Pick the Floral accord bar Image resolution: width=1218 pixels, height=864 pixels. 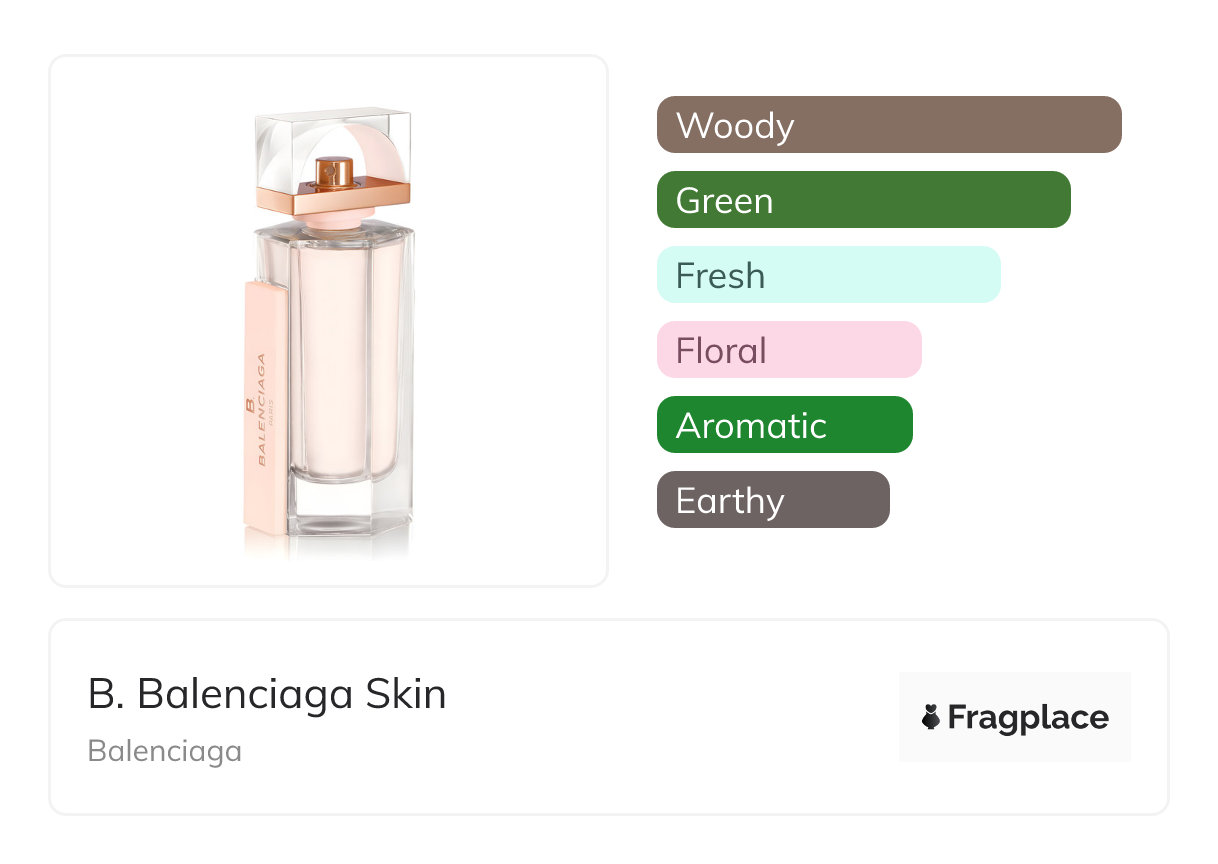point(788,350)
